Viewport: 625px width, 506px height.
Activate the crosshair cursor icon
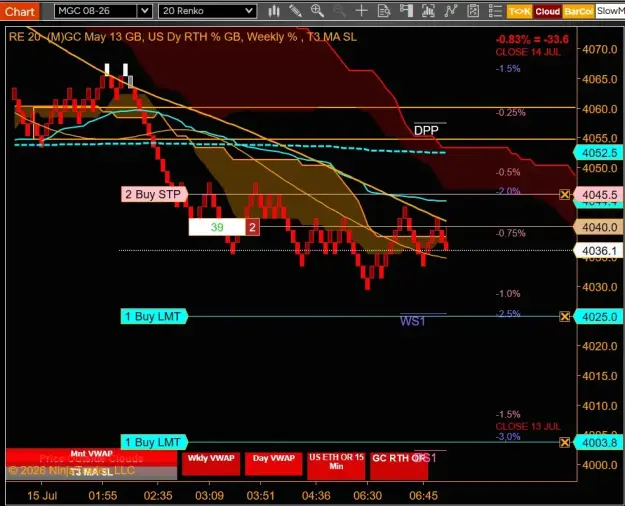361,11
